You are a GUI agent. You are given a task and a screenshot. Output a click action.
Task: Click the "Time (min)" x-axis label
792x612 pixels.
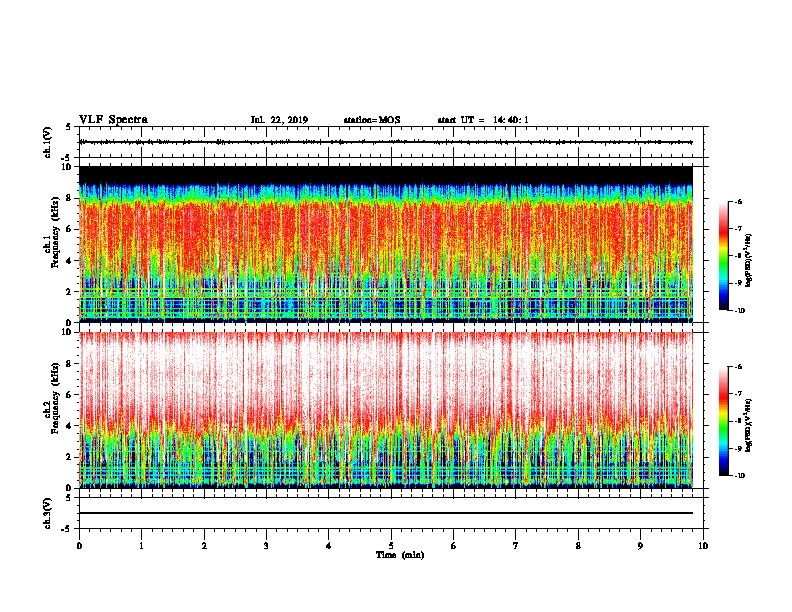[400, 555]
